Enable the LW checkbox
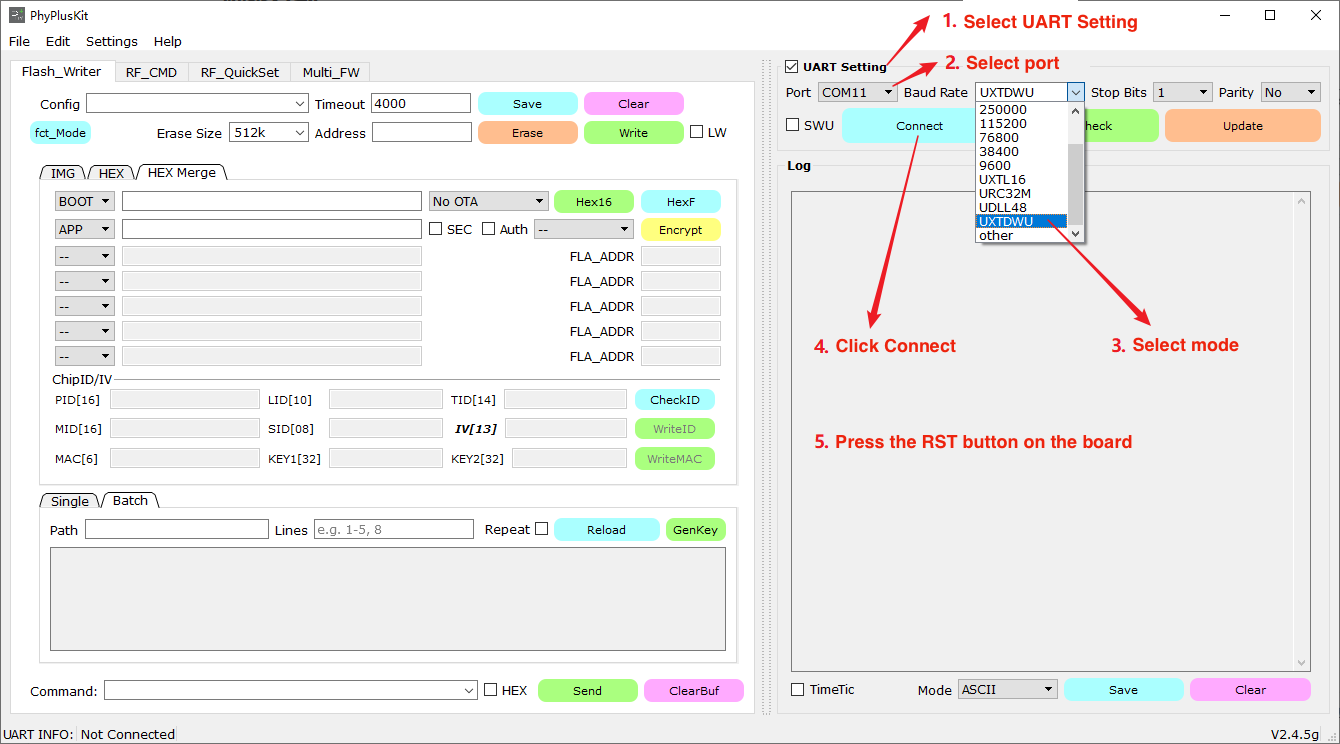The height and width of the screenshot is (744, 1340). tap(697, 132)
